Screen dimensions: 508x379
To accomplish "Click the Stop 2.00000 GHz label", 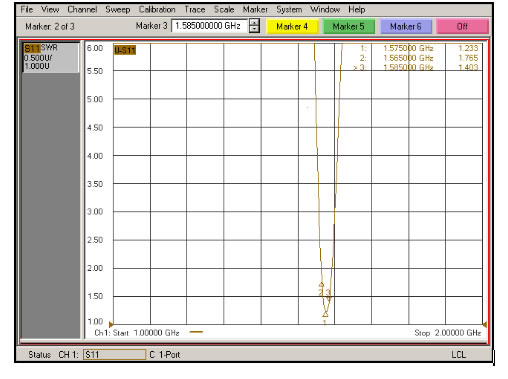I will (x=448, y=333).
